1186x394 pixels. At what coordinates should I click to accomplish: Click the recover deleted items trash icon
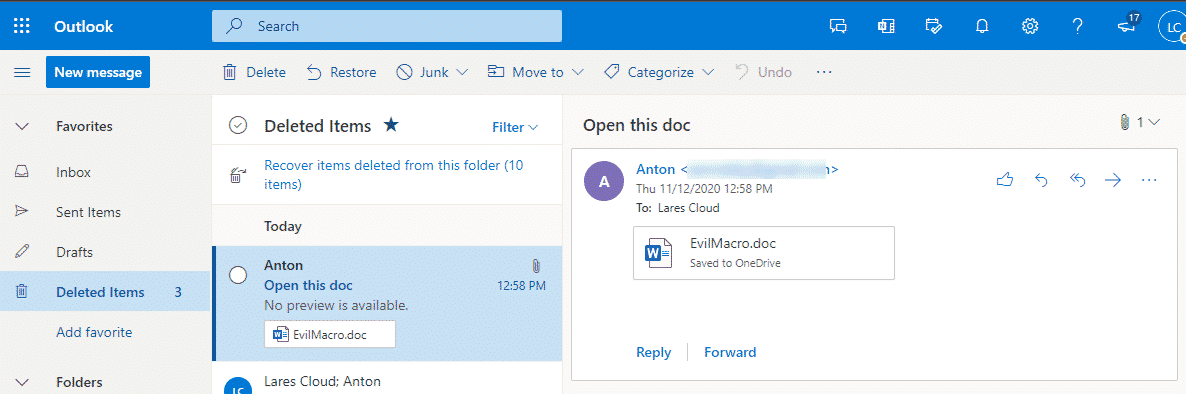click(237, 175)
